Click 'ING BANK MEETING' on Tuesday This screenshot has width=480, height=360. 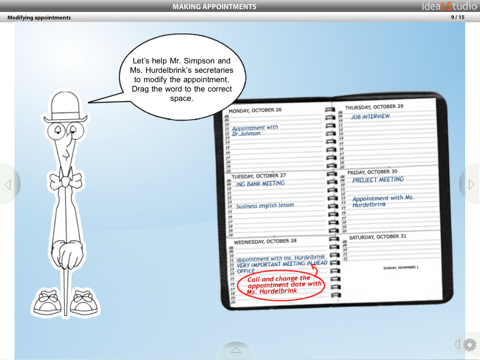[260, 183]
